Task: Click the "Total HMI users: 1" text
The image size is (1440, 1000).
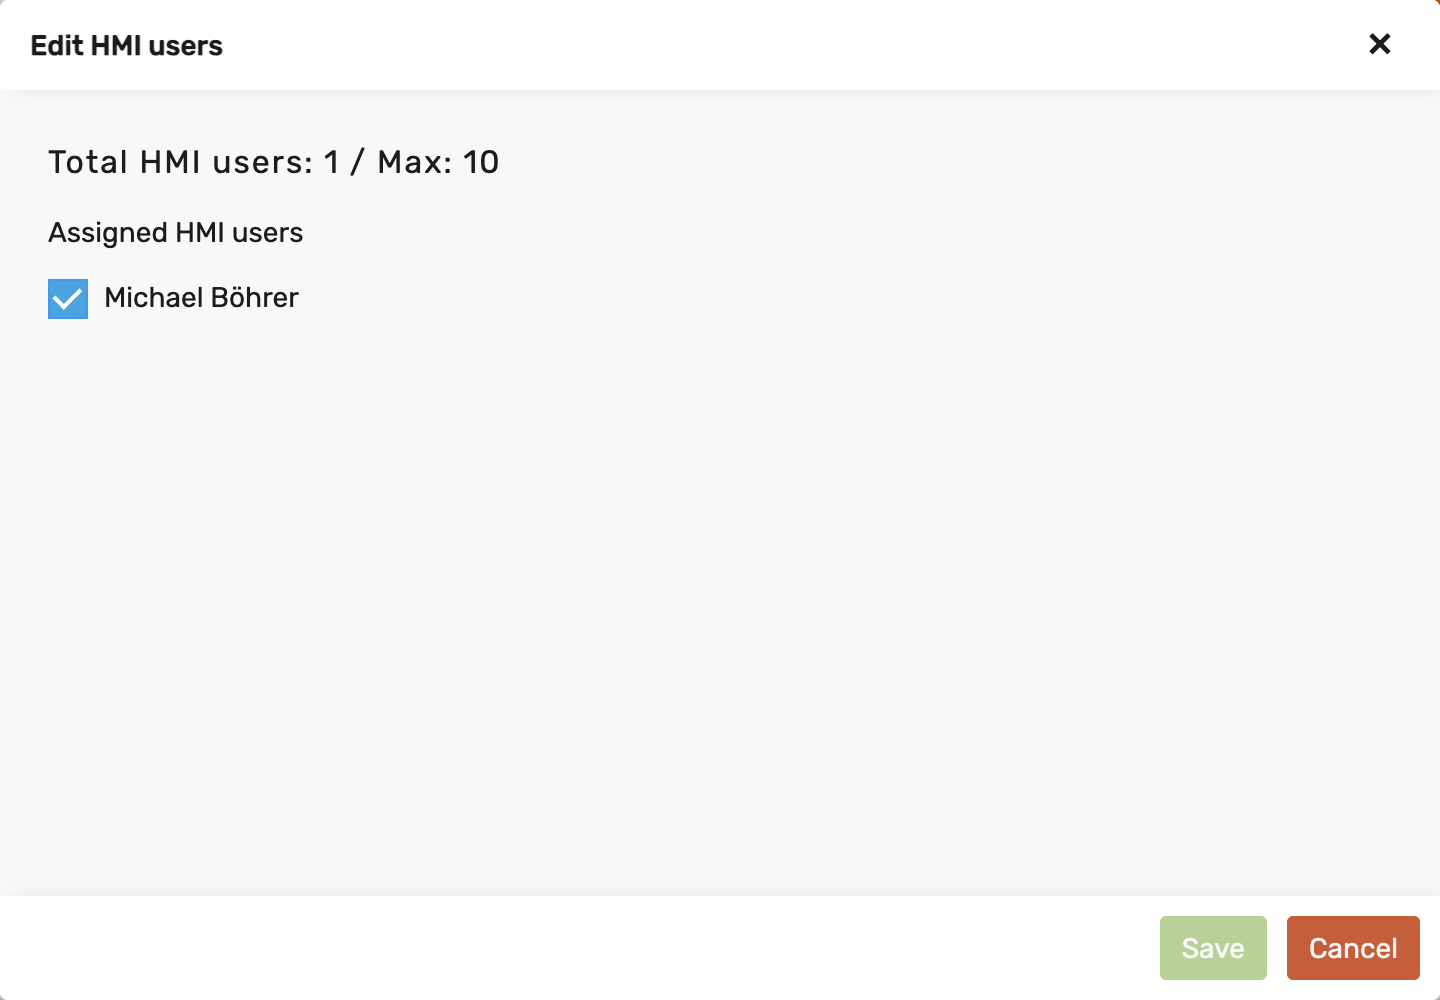Action: click(193, 162)
